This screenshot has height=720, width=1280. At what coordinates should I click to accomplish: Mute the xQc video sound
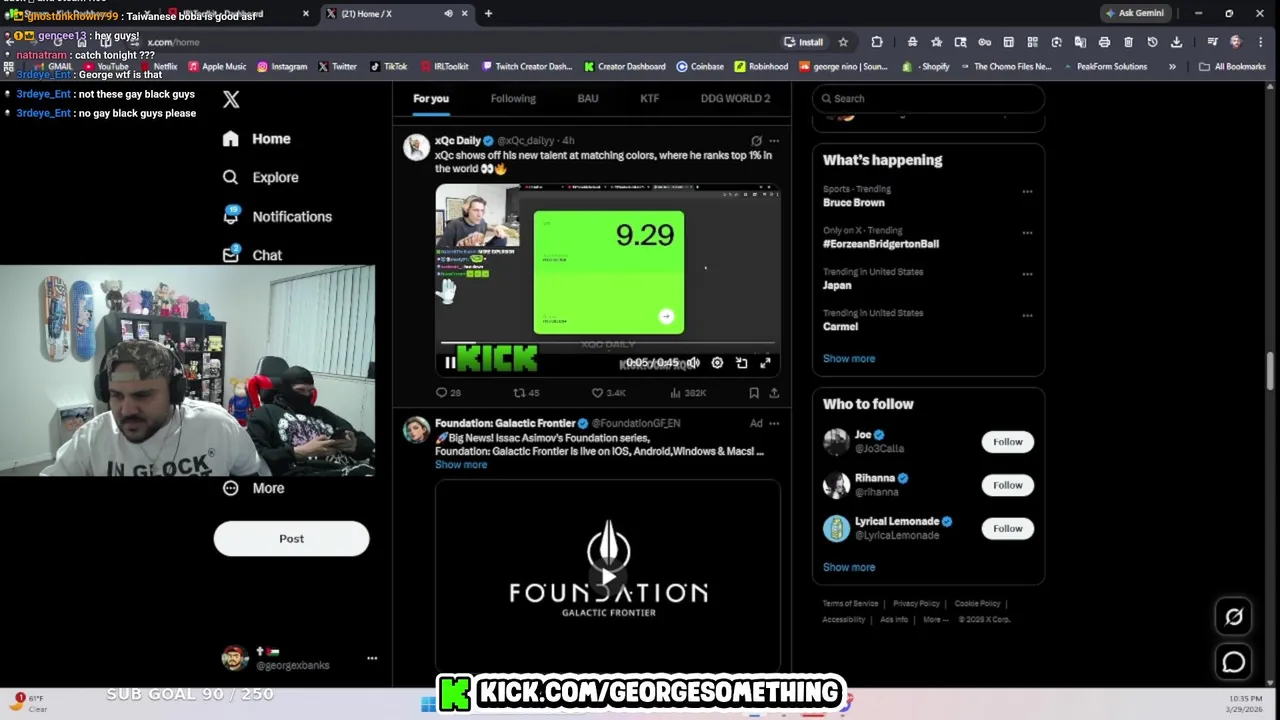click(692, 363)
